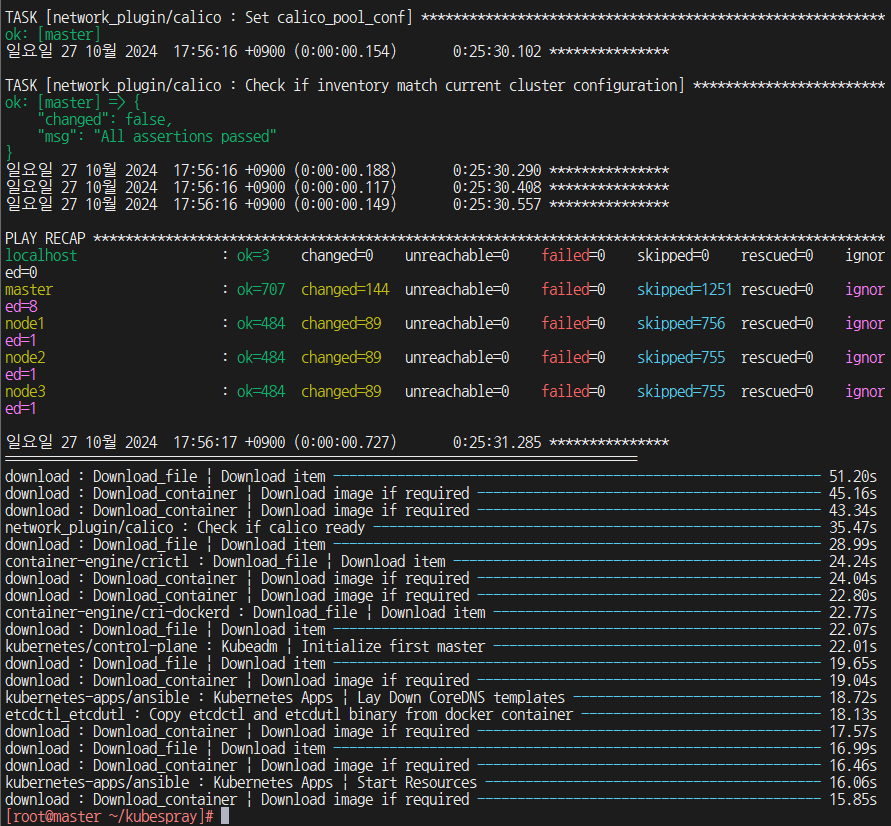891x826 pixels.
Task: Click 'network_plugin/calico : Check if calico ready' line
Action: [185, 528]
